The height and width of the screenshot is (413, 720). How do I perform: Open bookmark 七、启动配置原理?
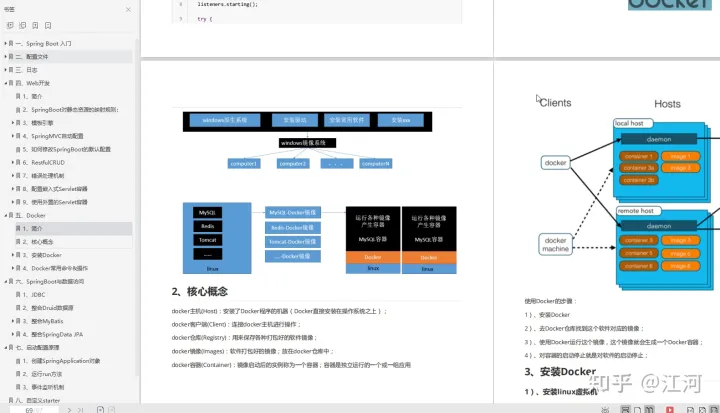point(38,347)
